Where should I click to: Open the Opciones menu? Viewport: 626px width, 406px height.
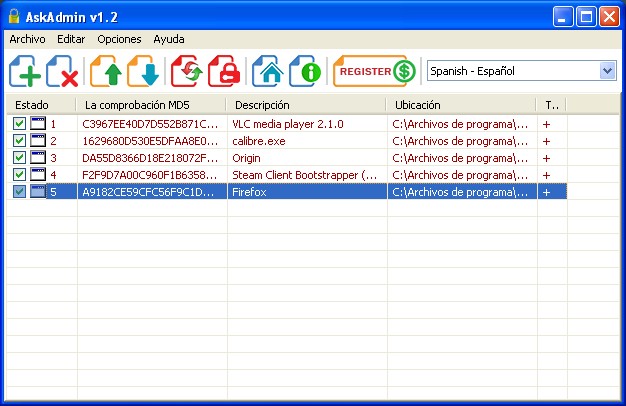click(x=119, y=39)
